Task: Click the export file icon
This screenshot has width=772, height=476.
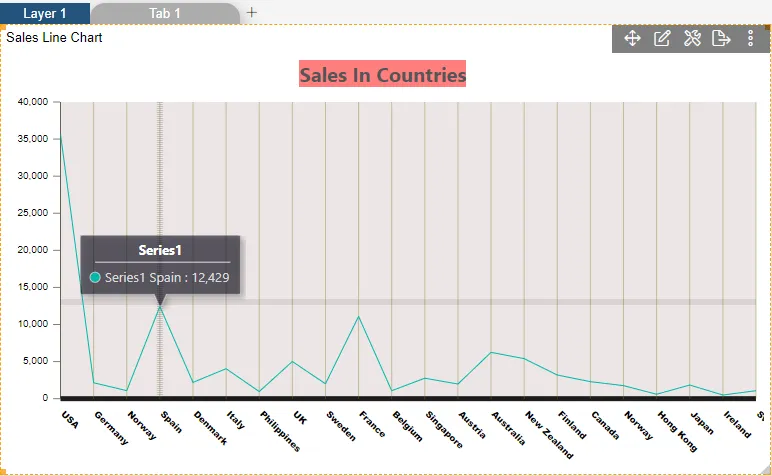Action: (x=721, y=39)
